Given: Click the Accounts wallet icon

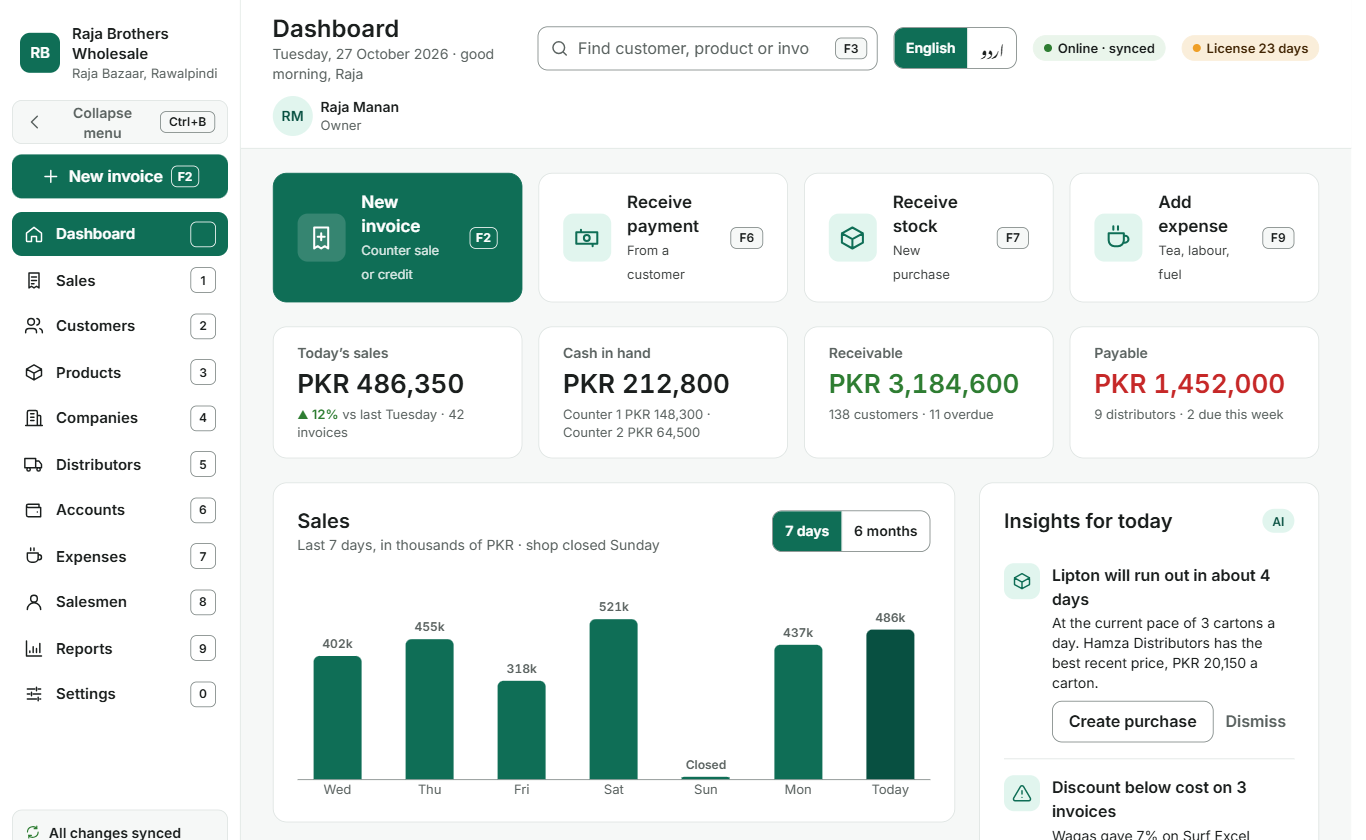Looking at the screenshot, I should point(34,510).
